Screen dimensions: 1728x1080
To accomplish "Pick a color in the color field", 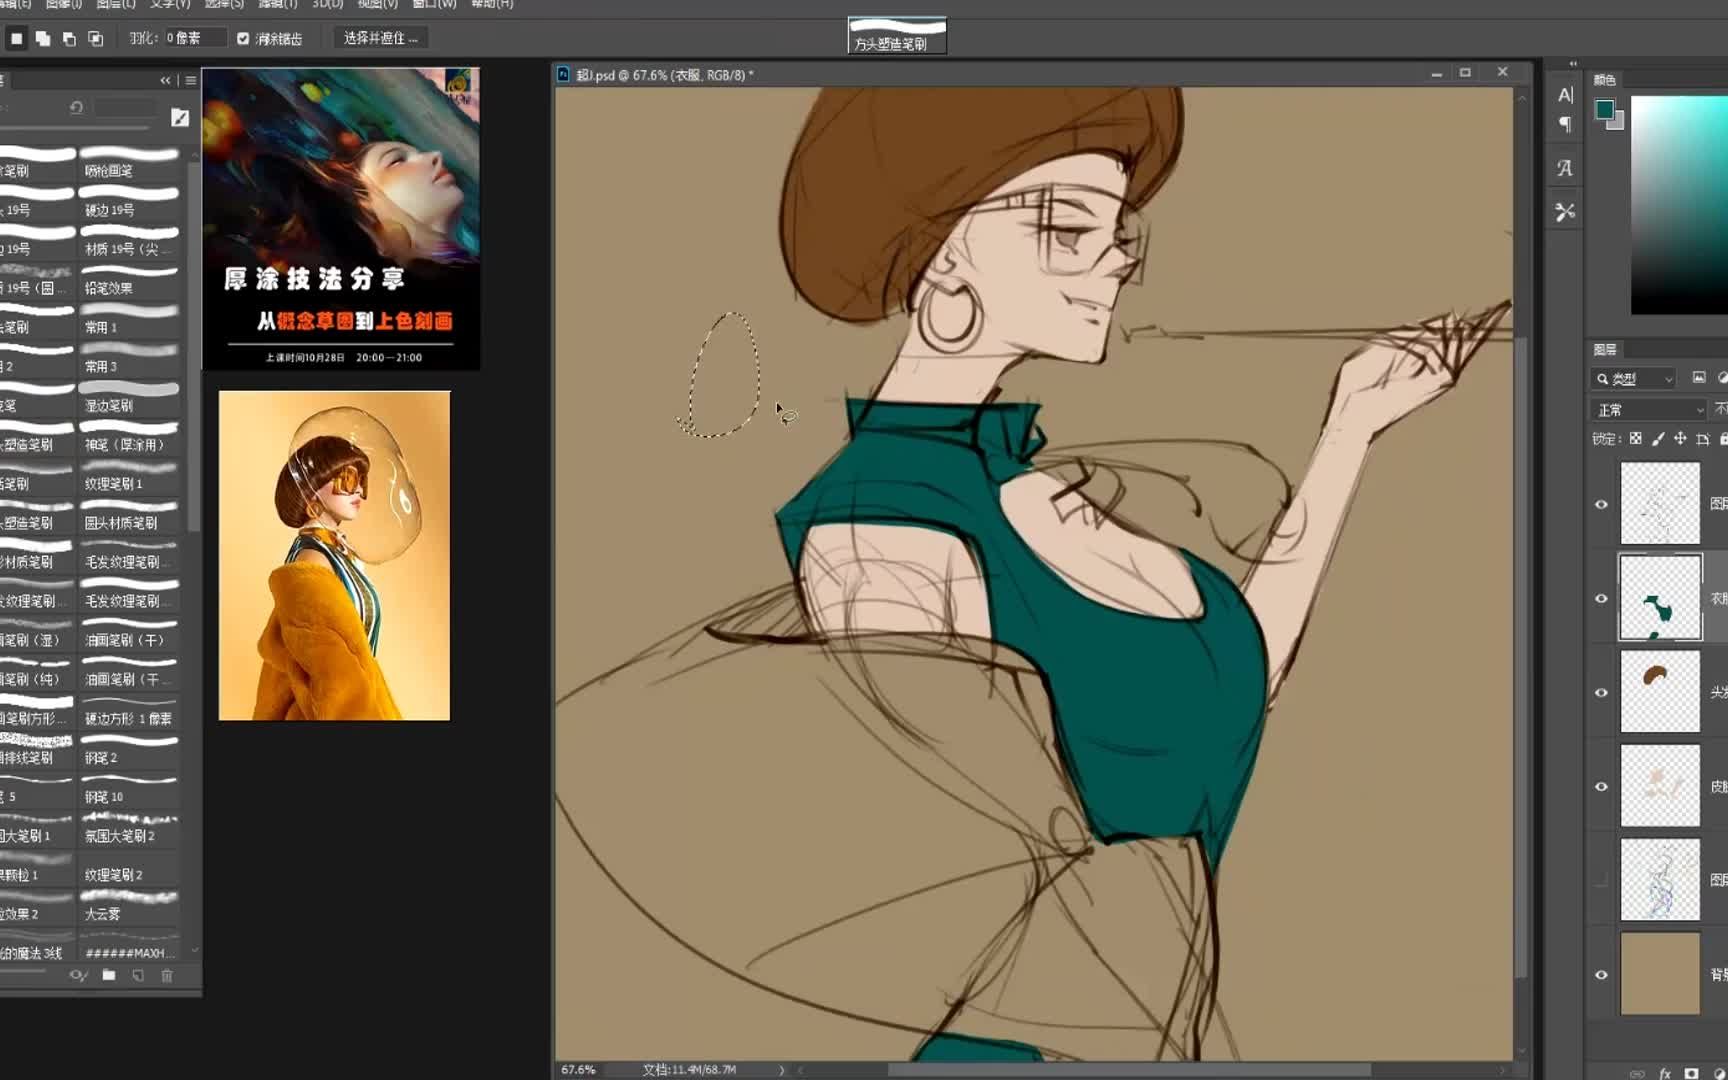I will [1679, 205].
